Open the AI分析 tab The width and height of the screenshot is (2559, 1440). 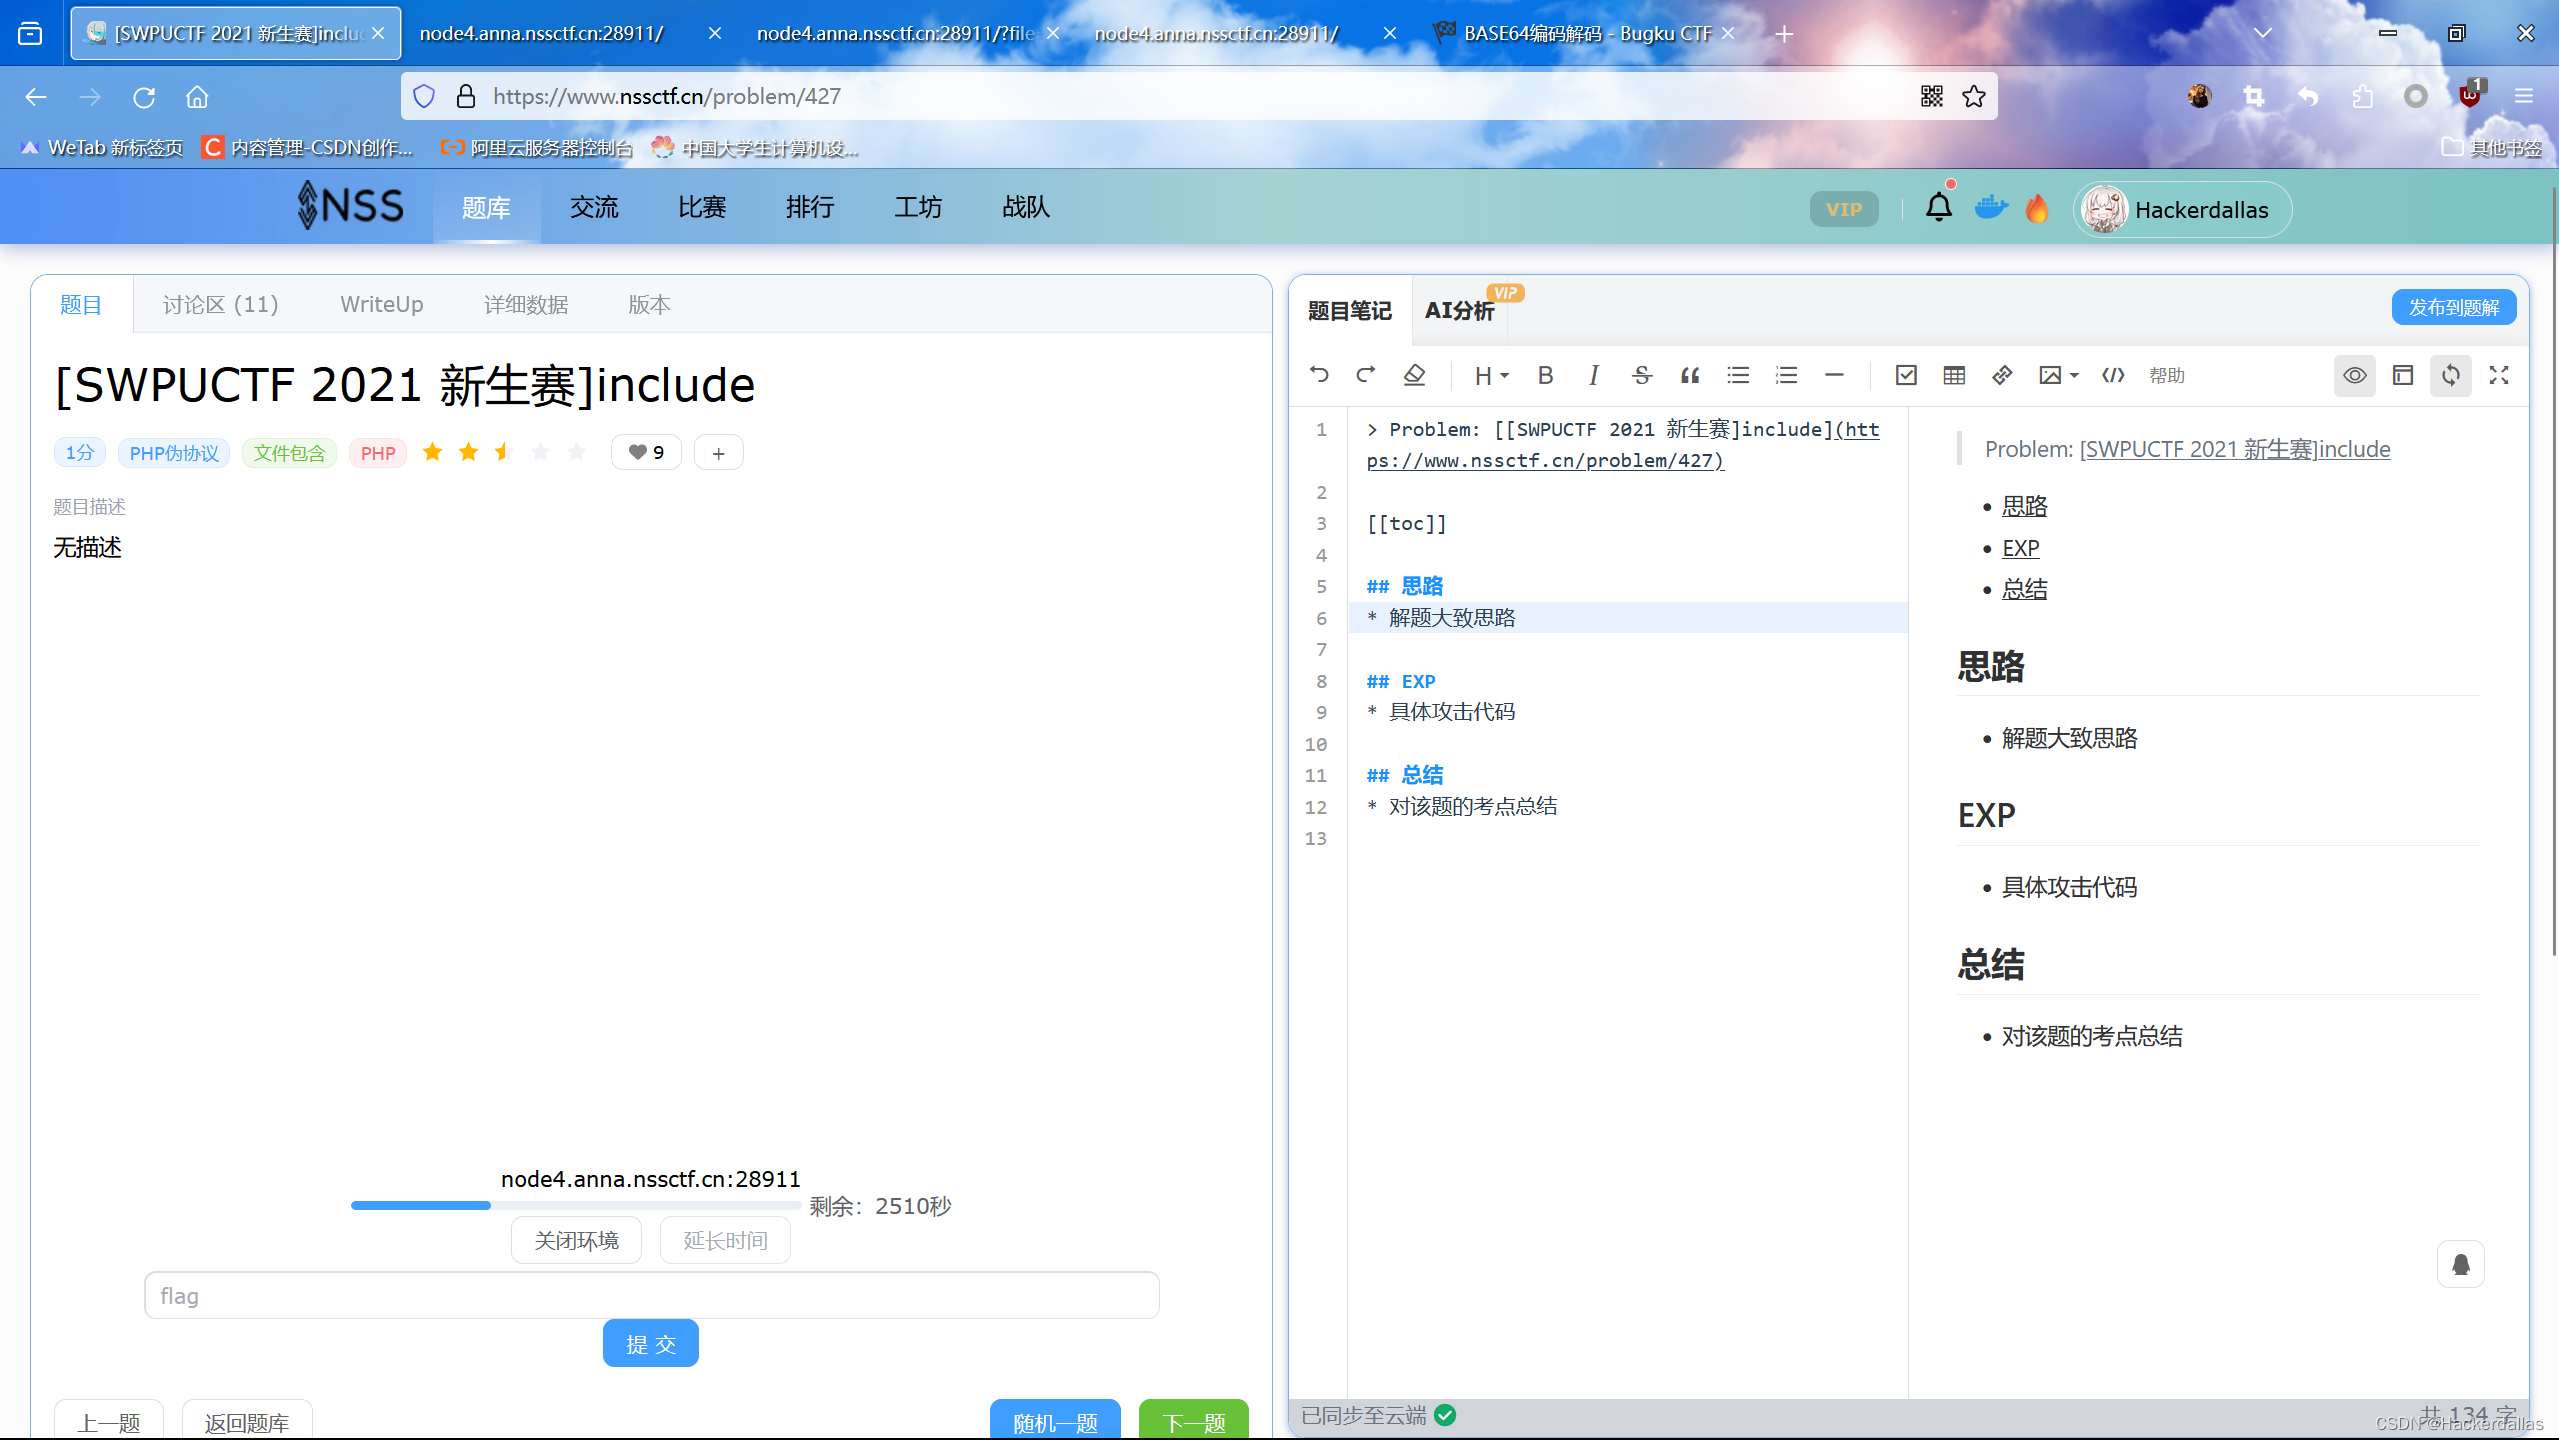click(1460, 310)
